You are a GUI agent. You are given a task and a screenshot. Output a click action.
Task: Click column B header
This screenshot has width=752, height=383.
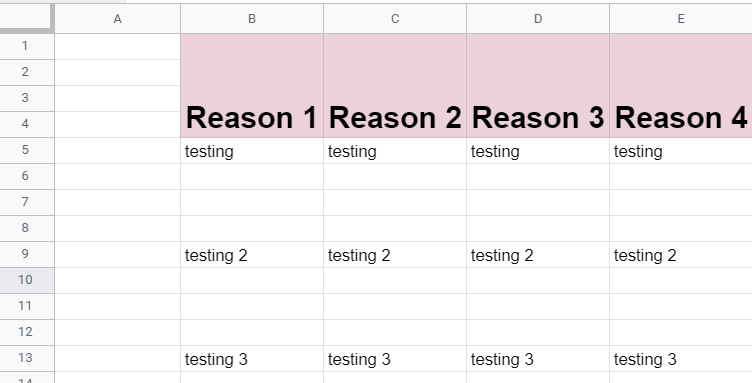(x=252, y=19)
